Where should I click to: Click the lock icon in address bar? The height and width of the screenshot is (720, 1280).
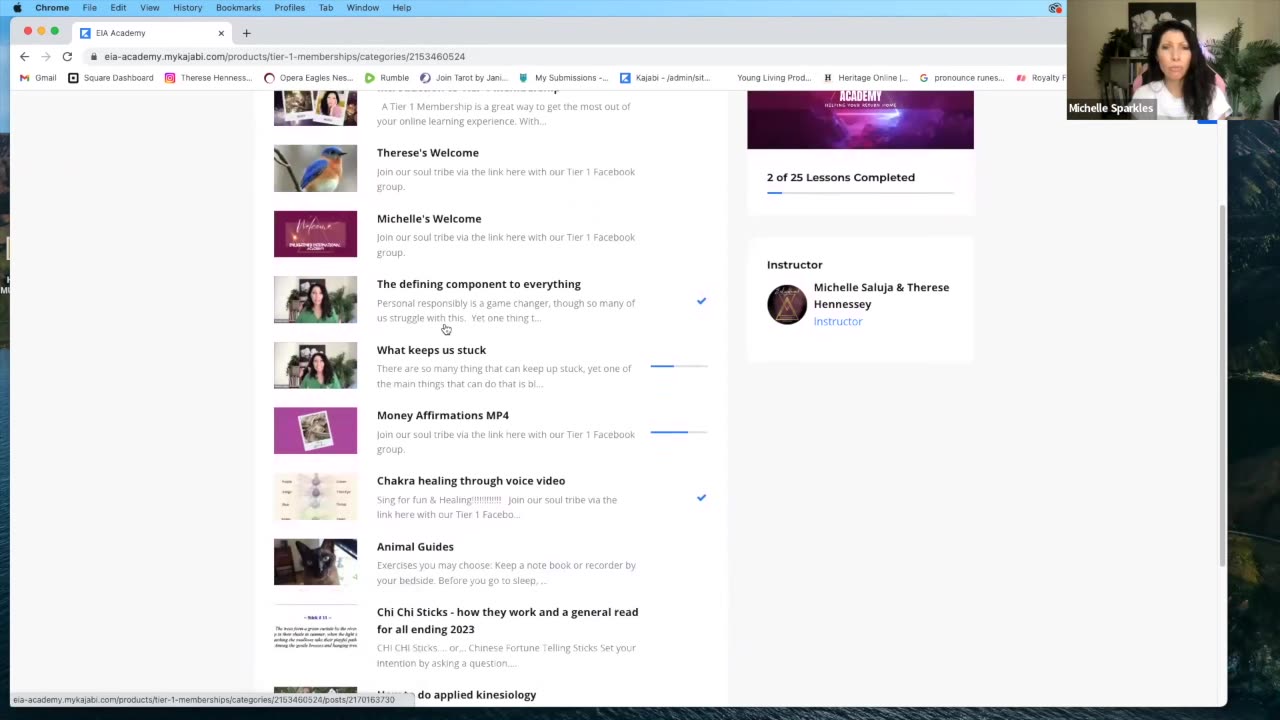(95, 57)
